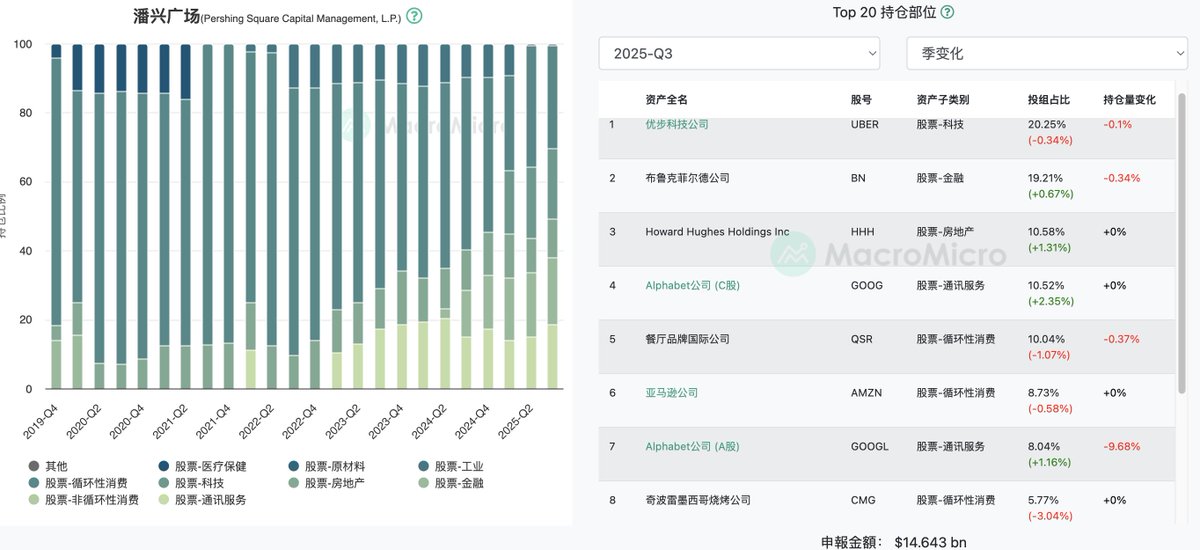
Task: Open the Alphabet公司 (A股) link
Action: point(692,447)
